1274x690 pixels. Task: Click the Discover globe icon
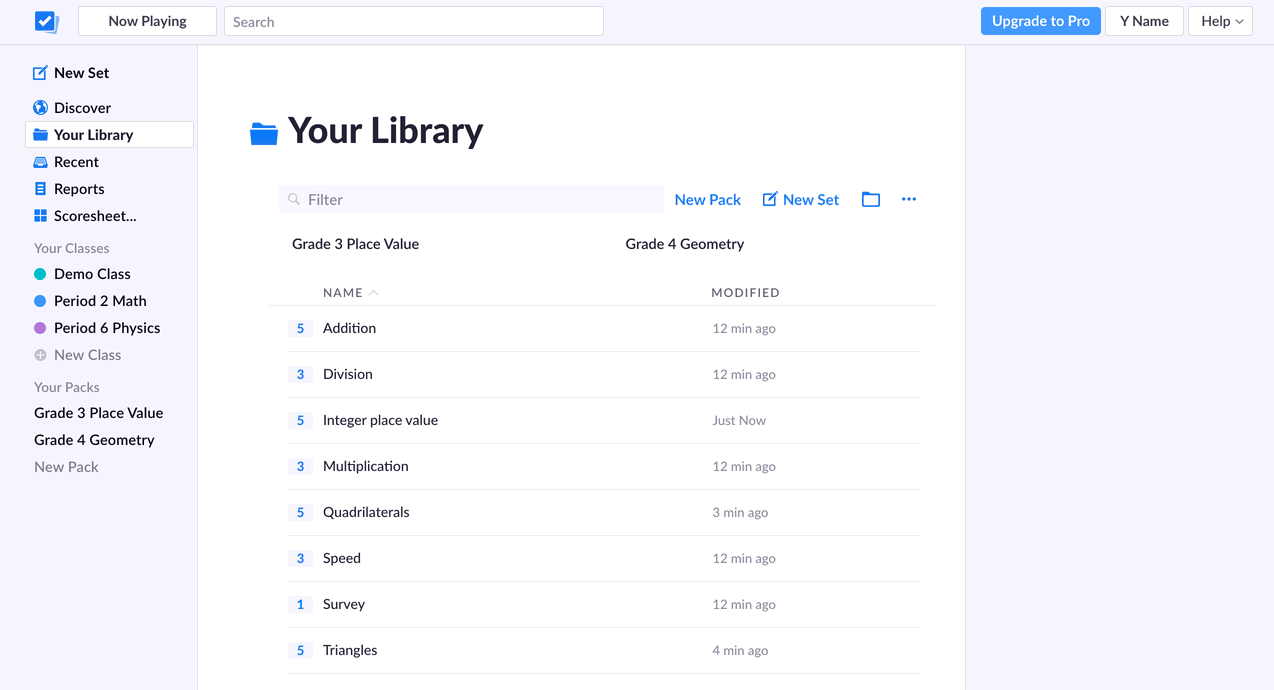[40, 108]
